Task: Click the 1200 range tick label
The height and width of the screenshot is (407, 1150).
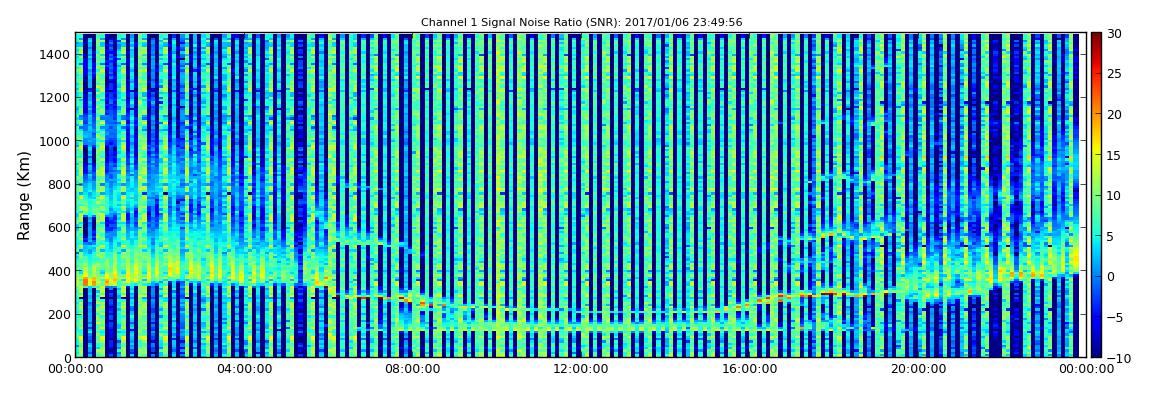Action: click(x=56, y=98)
